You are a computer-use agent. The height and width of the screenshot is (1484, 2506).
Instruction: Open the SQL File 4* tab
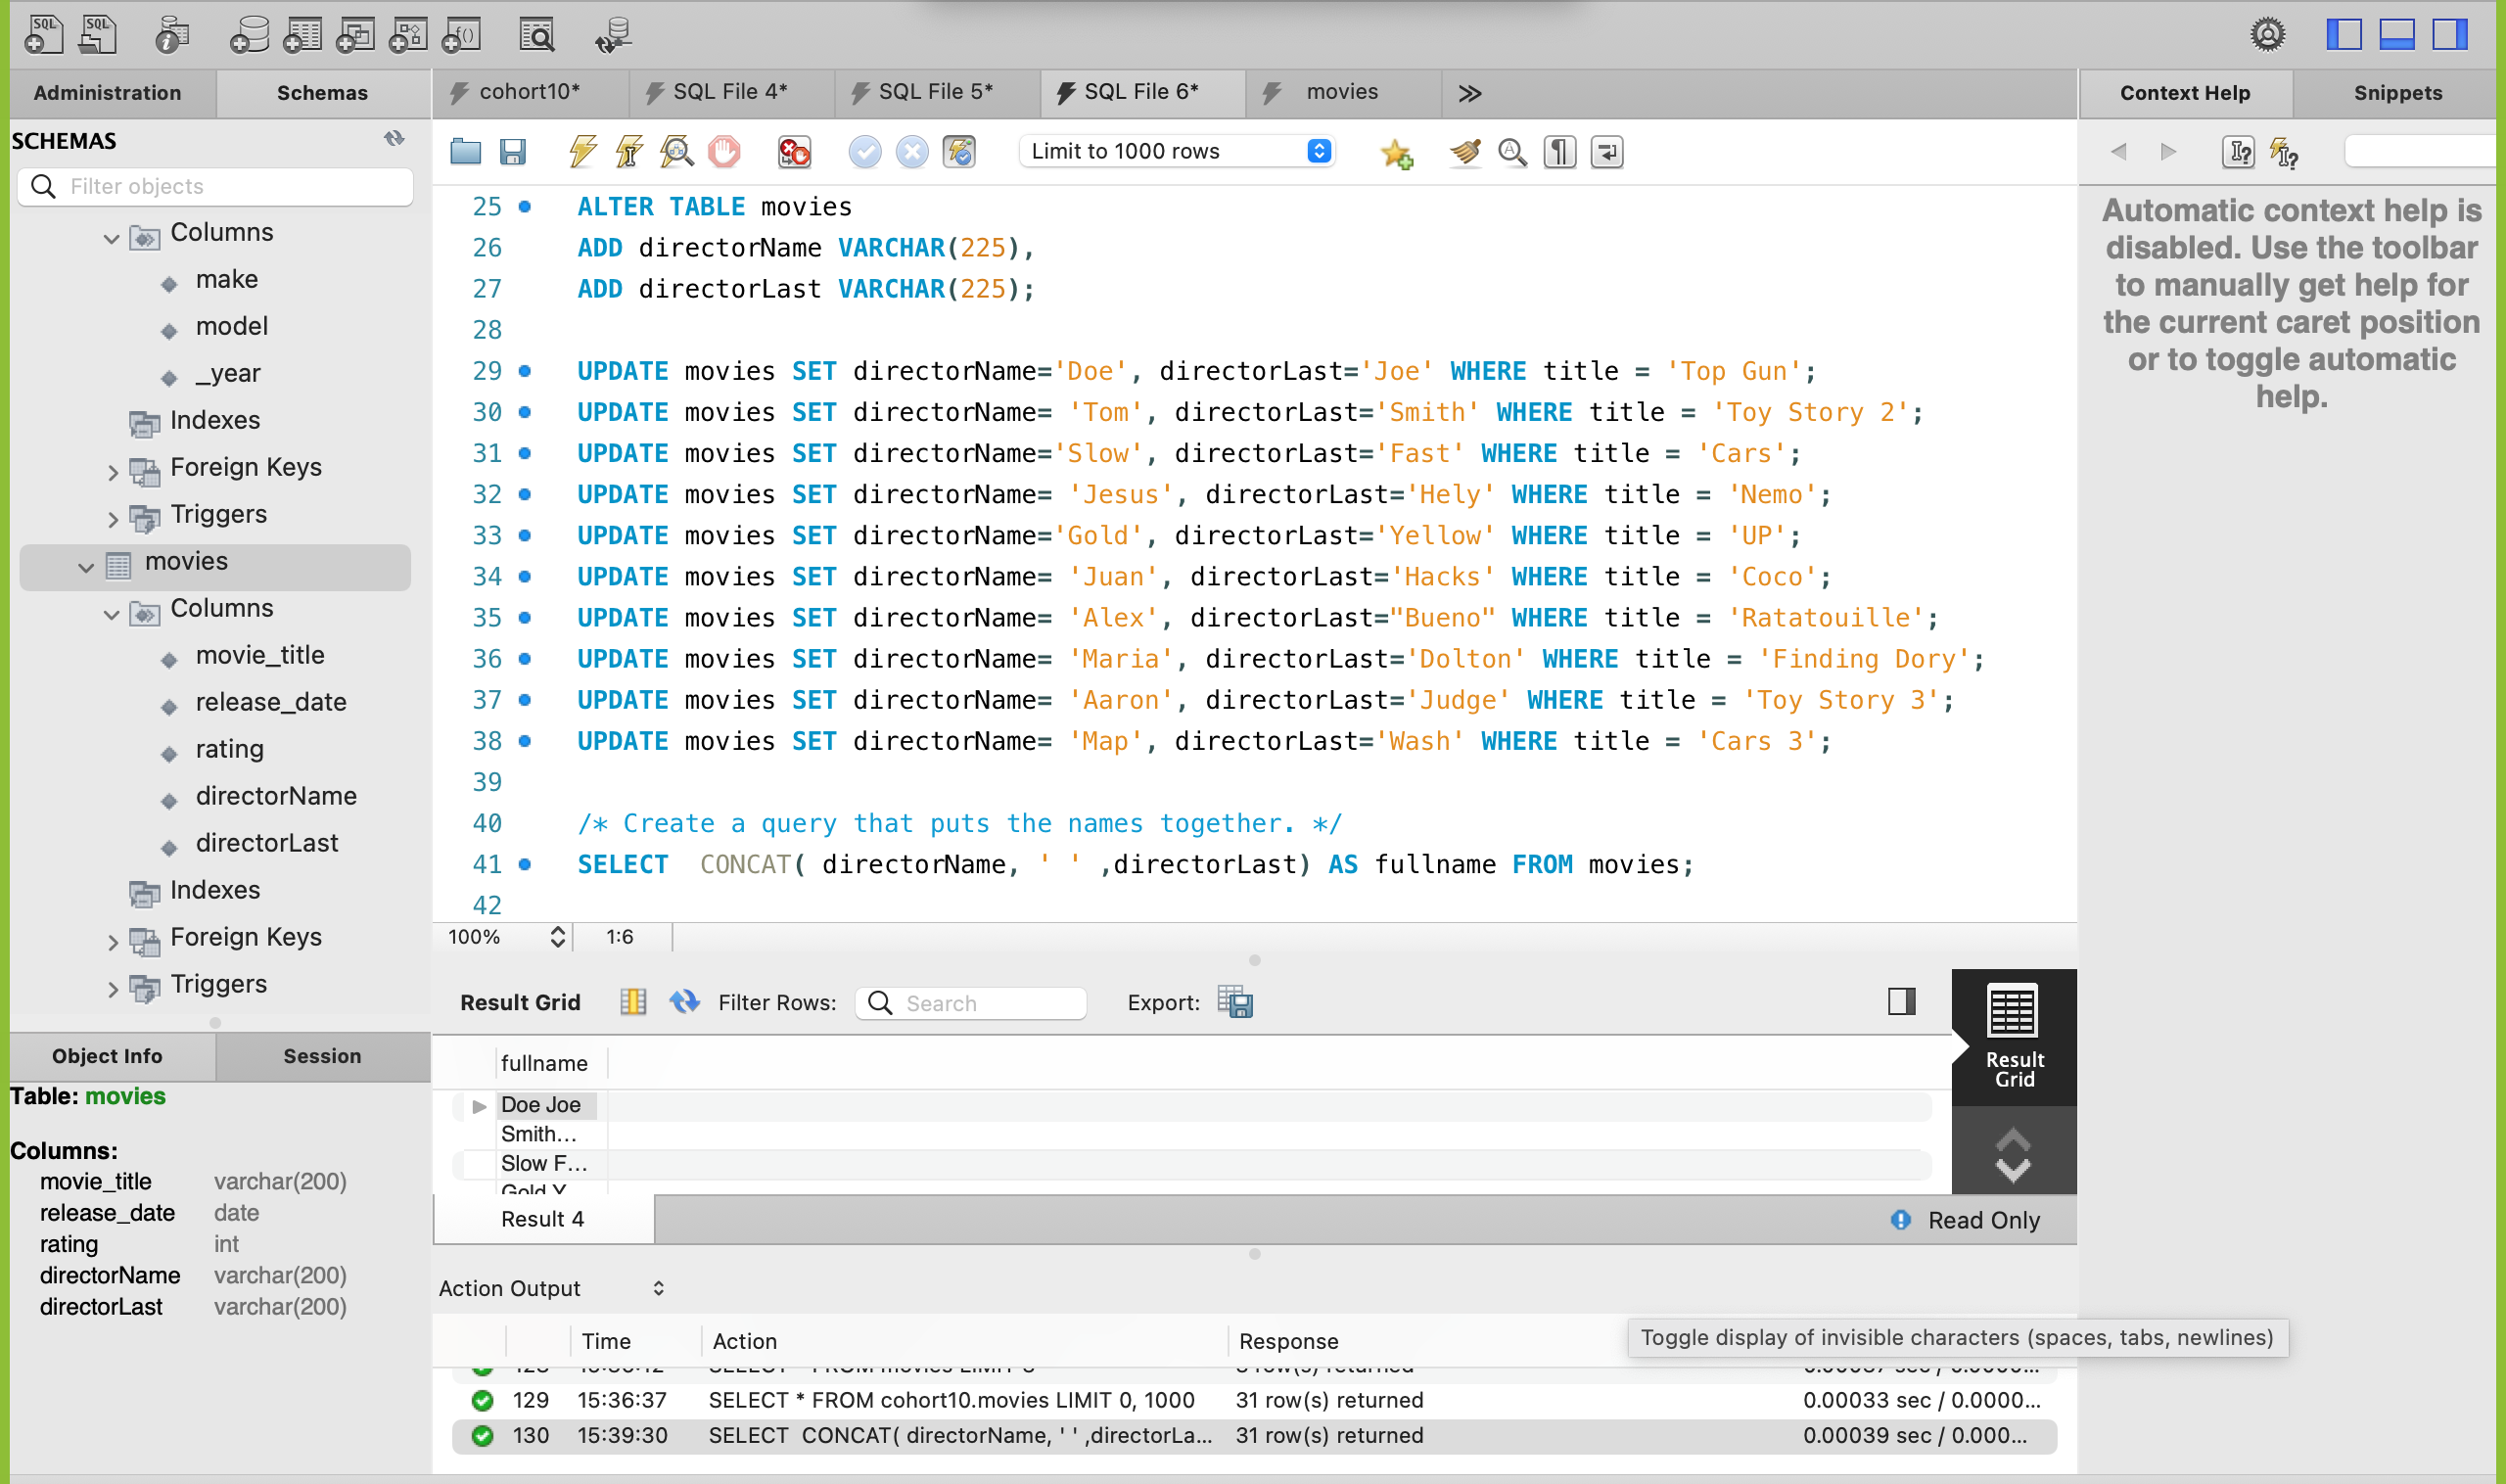[730, 92]
